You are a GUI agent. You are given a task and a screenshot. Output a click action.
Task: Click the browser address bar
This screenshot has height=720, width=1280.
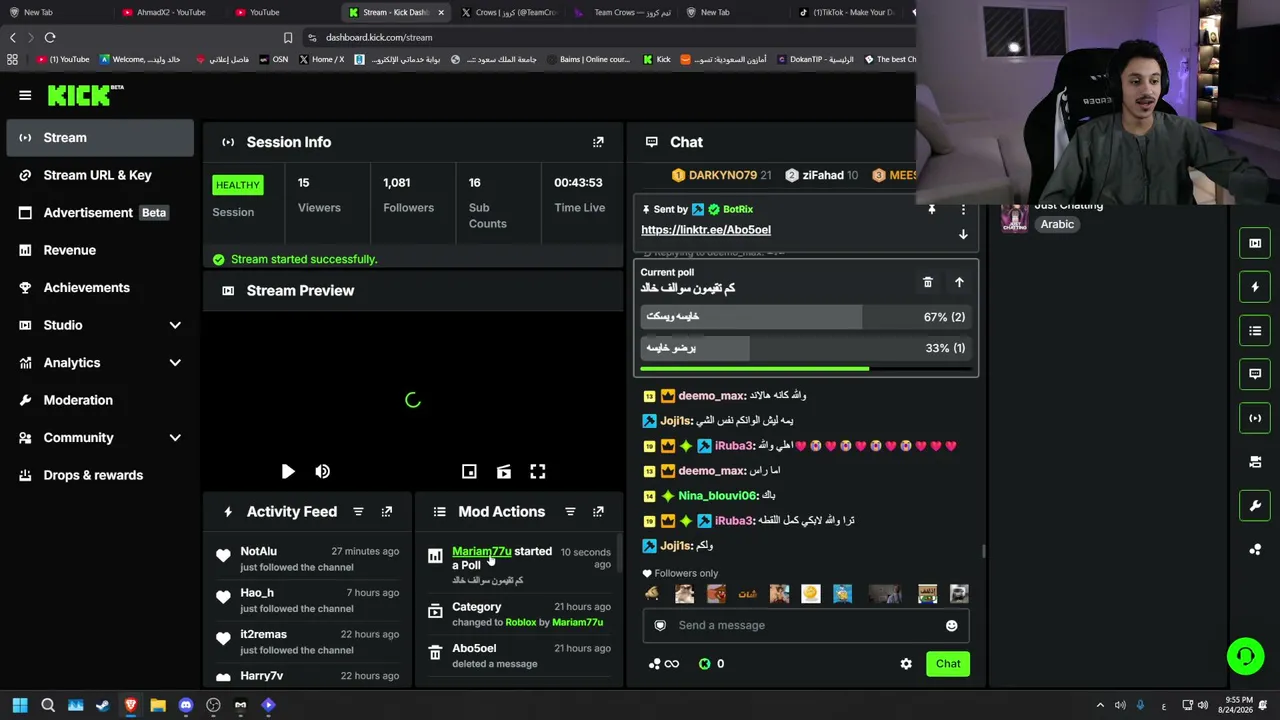coord(600,37)
